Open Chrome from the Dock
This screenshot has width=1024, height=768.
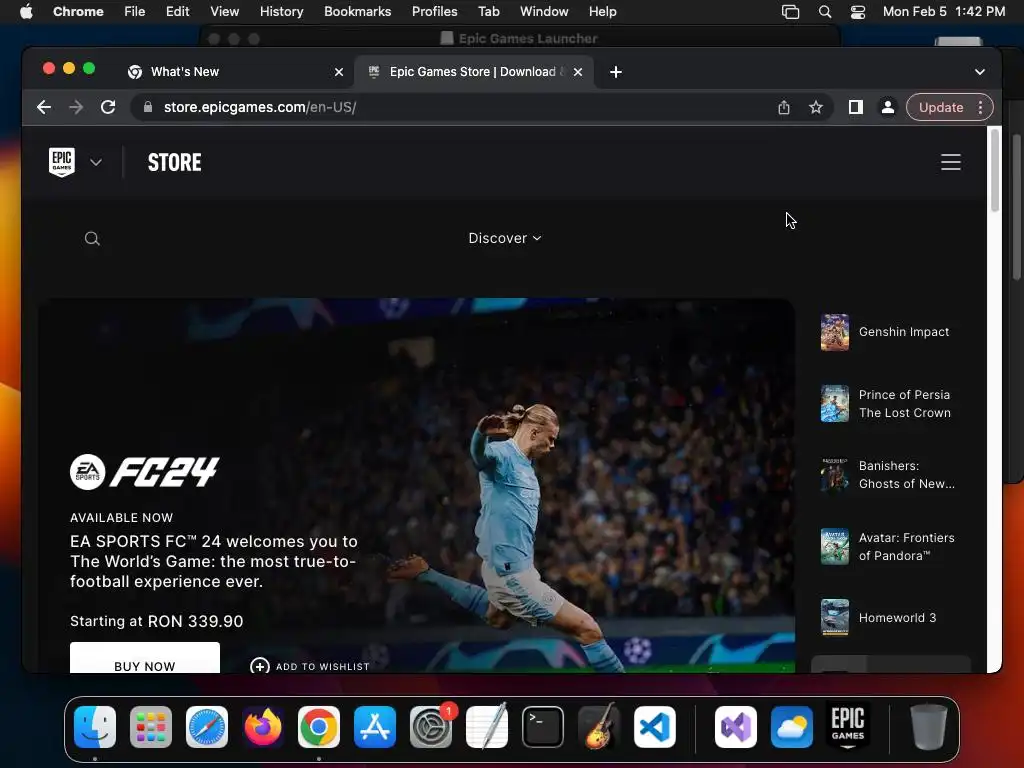[319, 727]
